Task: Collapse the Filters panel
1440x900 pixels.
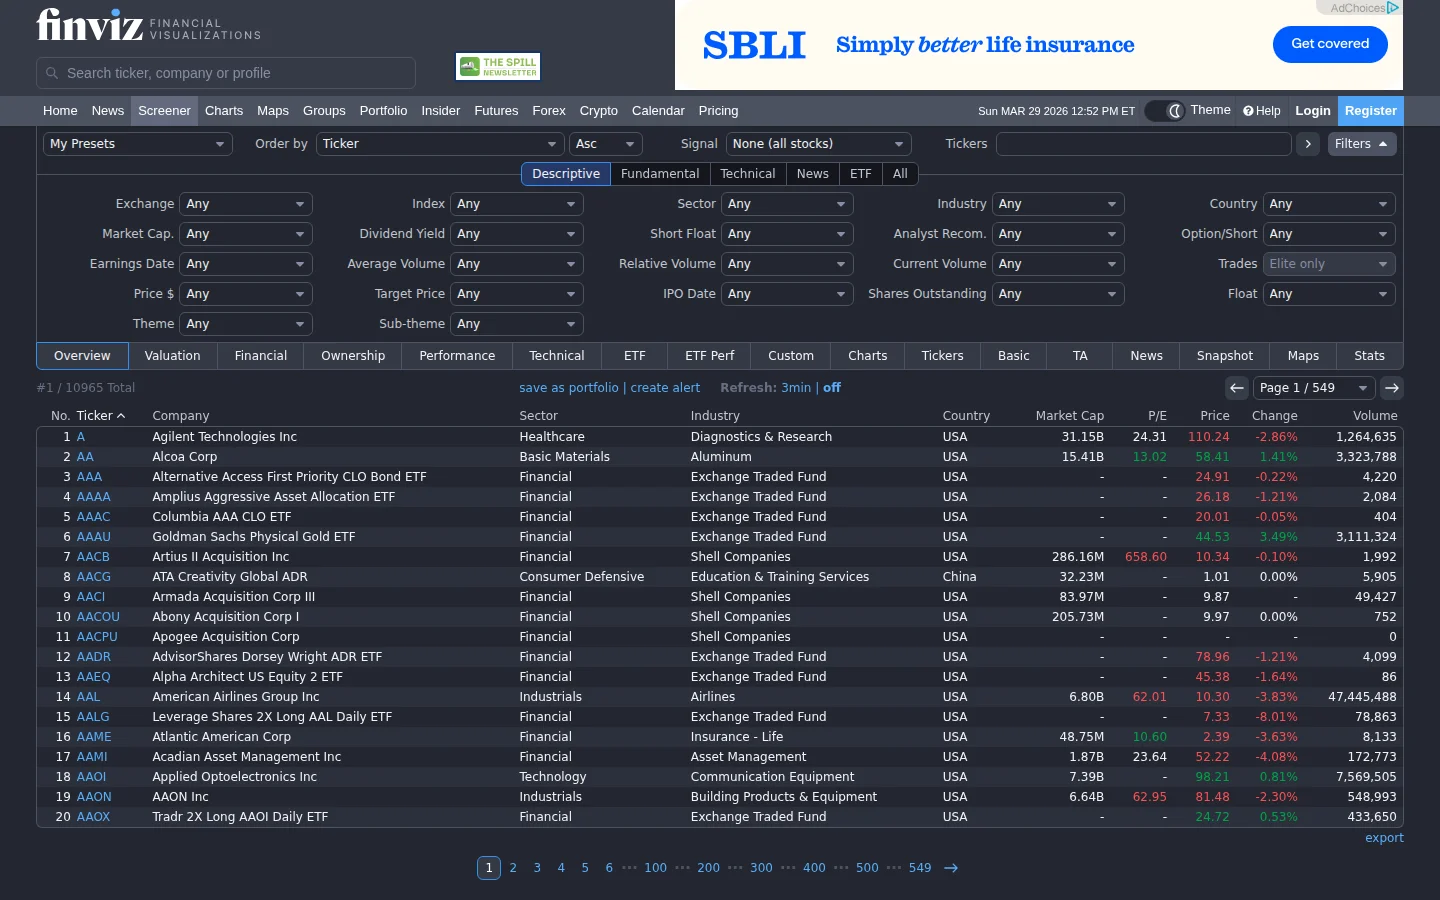Action: pyautogui.click(x=1361, y=144)
